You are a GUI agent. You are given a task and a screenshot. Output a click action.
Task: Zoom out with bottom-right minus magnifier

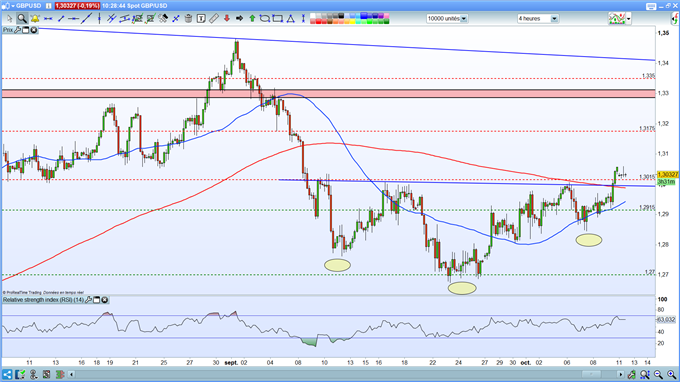coord(658,375)
